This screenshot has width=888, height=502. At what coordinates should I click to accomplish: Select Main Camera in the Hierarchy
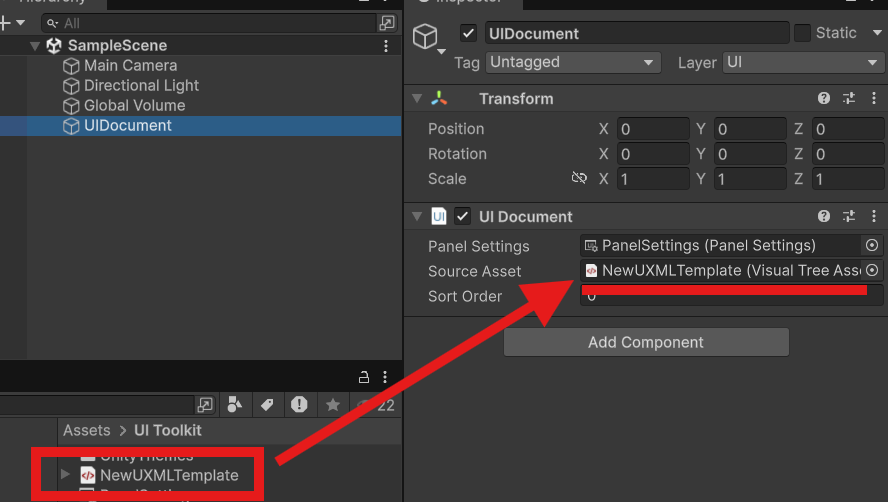pyautogui.click(x=130, y=65)
